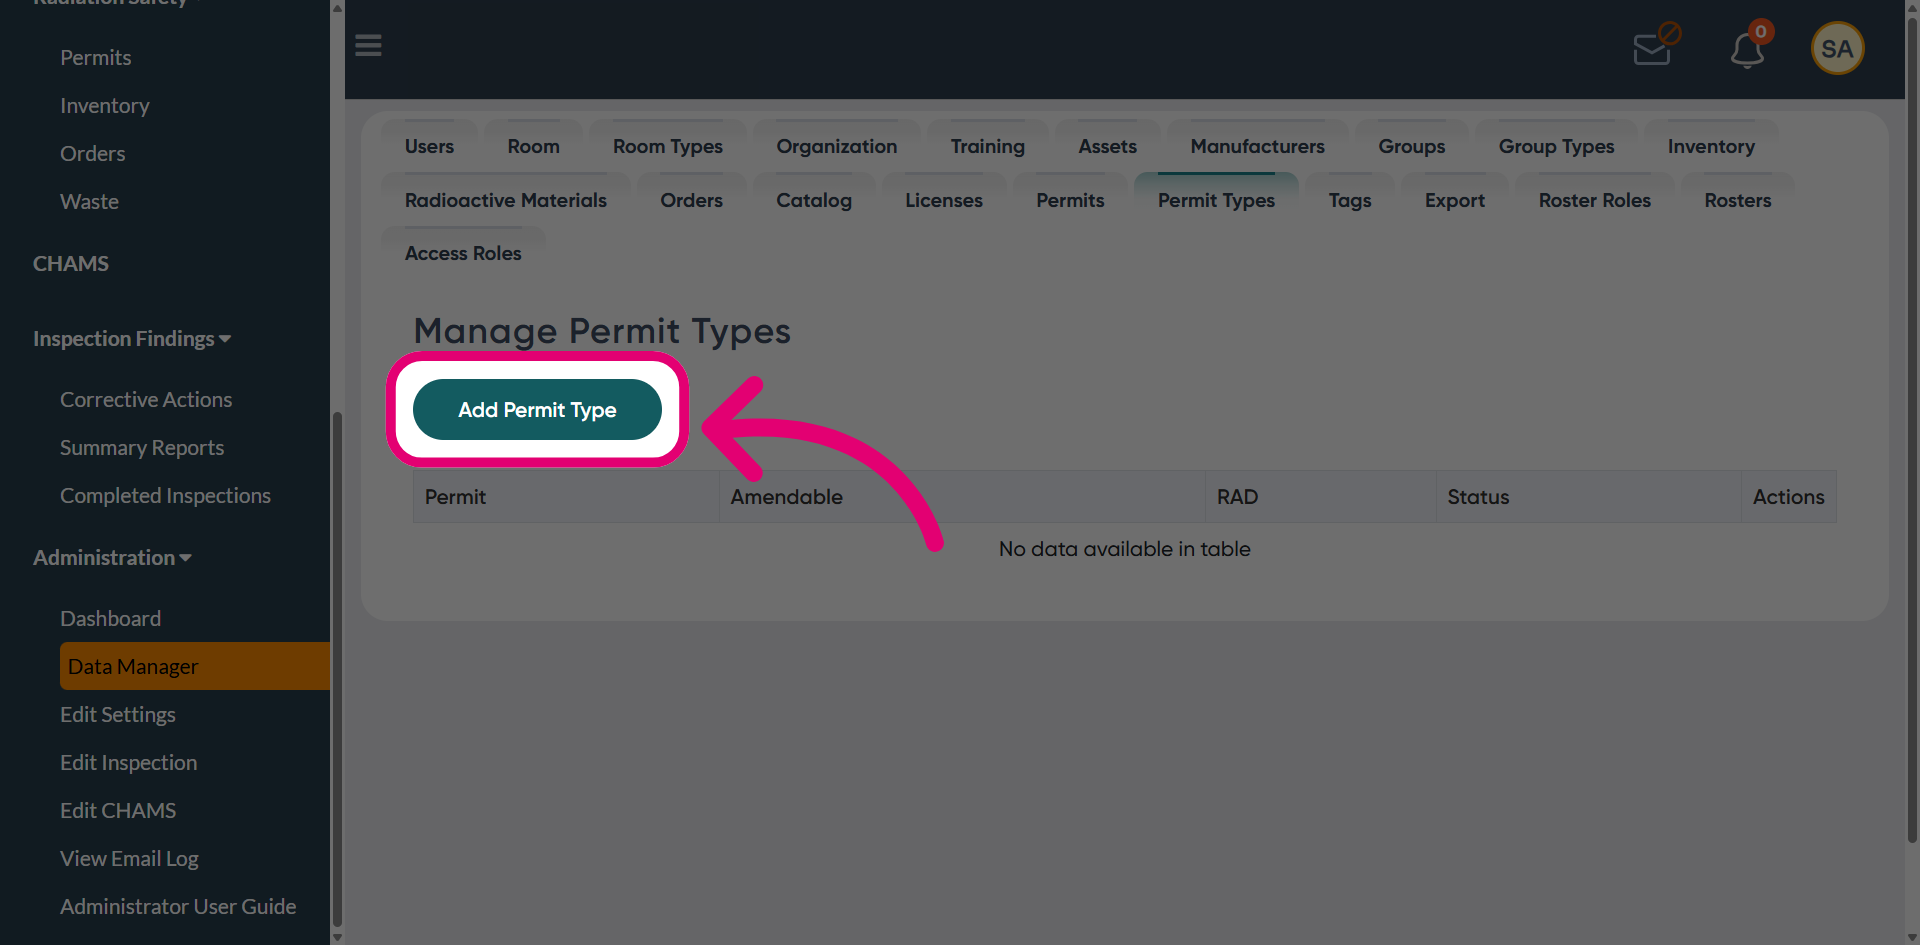
Task: Open Corrective Actions
Action: [x=146, y=400]
